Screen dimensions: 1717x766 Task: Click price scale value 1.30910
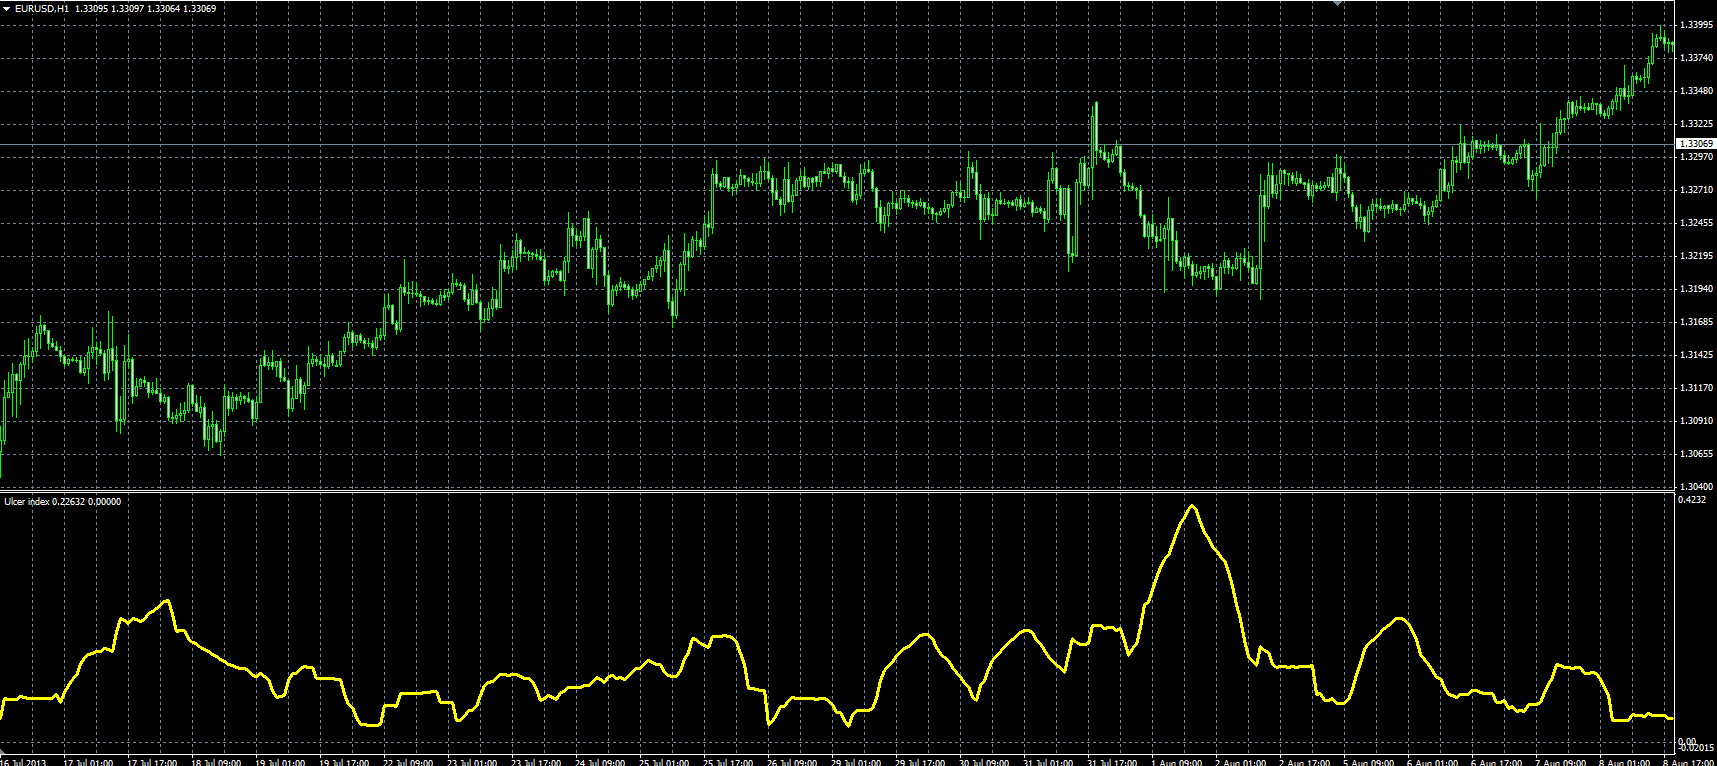point(1697,421)
